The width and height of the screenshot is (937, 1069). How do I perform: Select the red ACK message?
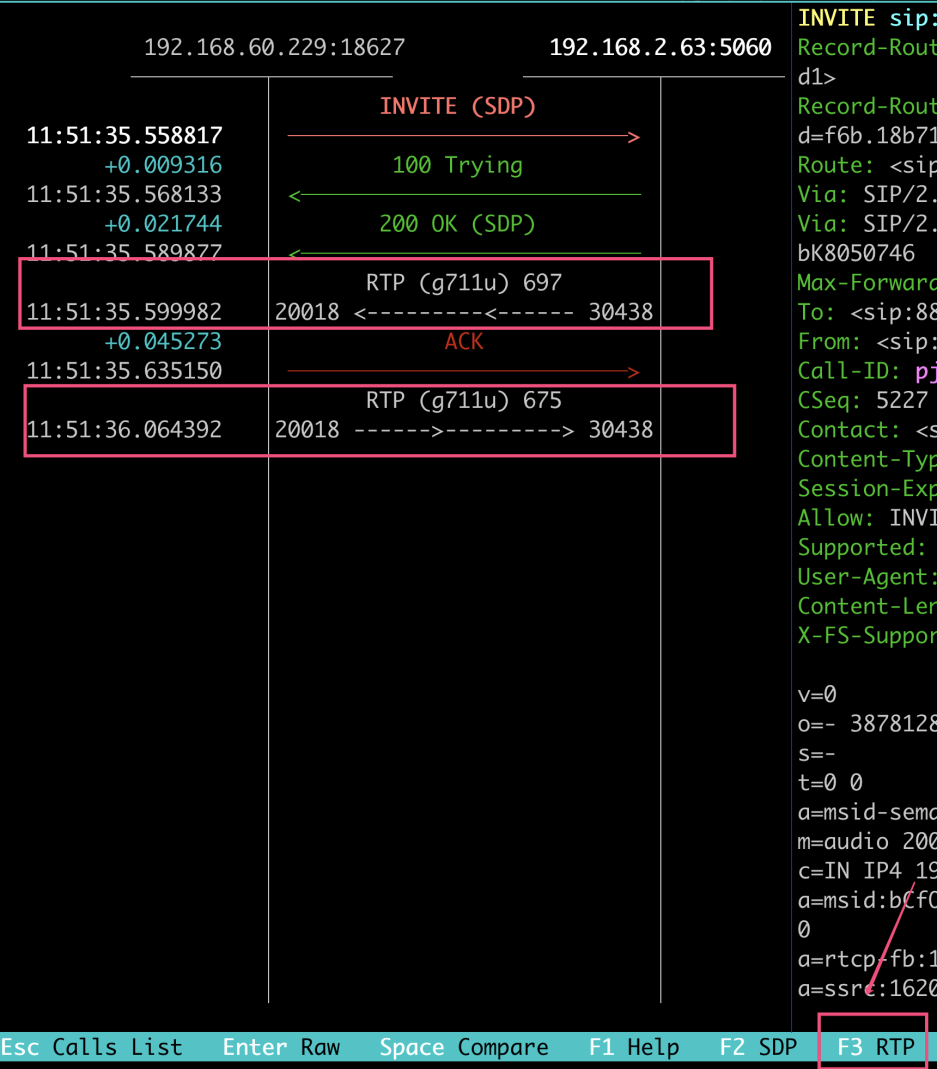(x=463, y=342)
